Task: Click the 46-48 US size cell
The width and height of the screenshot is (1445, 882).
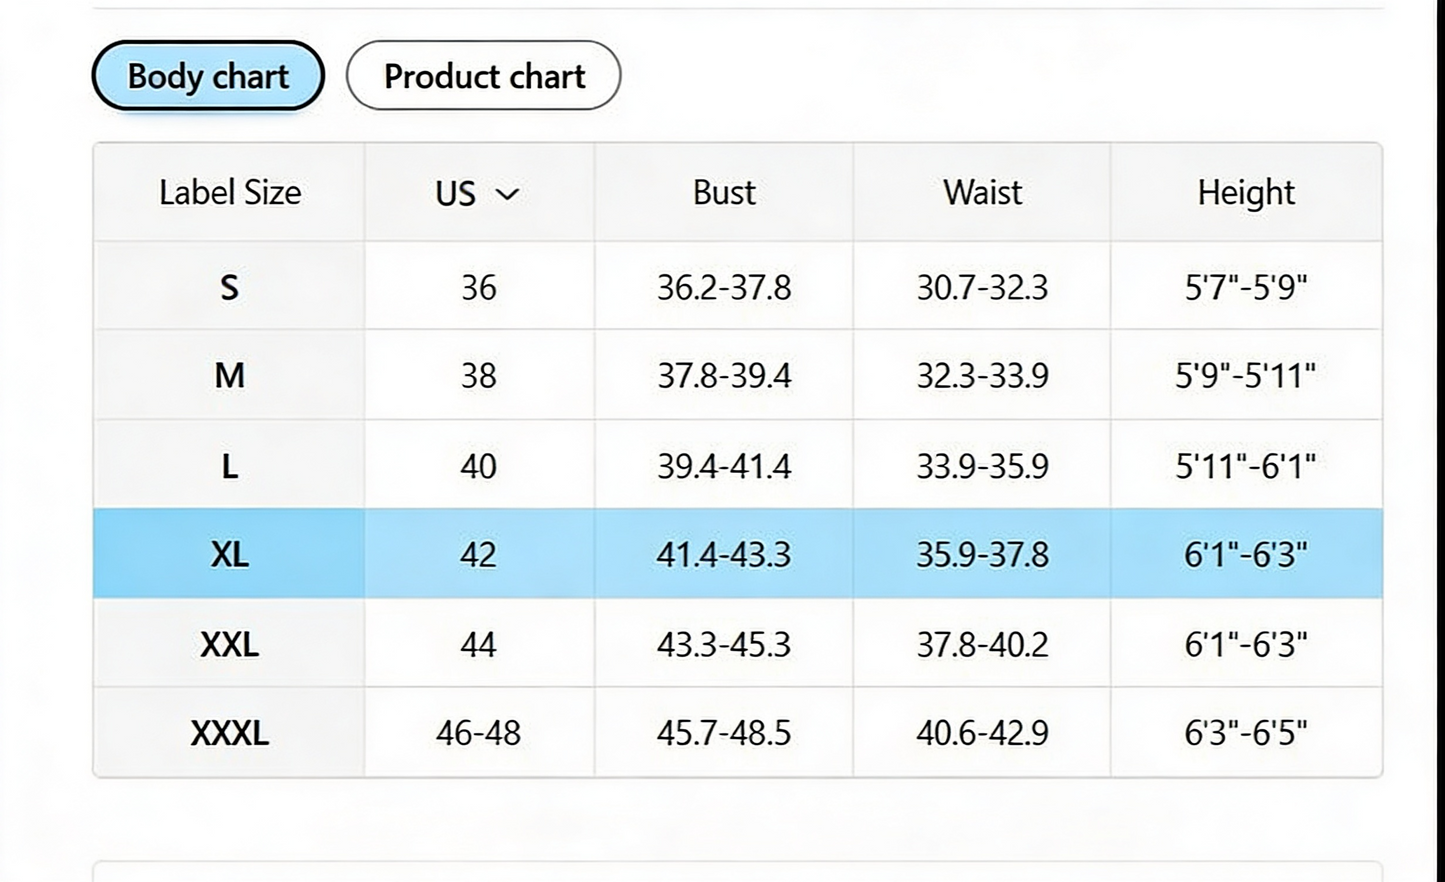Action: [x=479, y=732]
